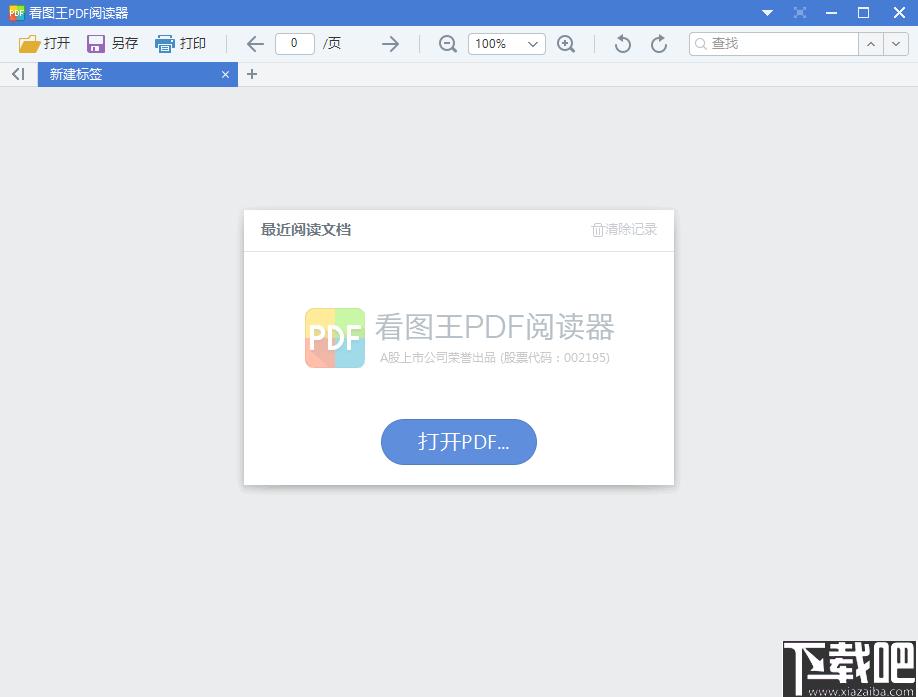The image size is (918, 697).
Task: Find the next search result with the down arrow
Action: [896, 44]
